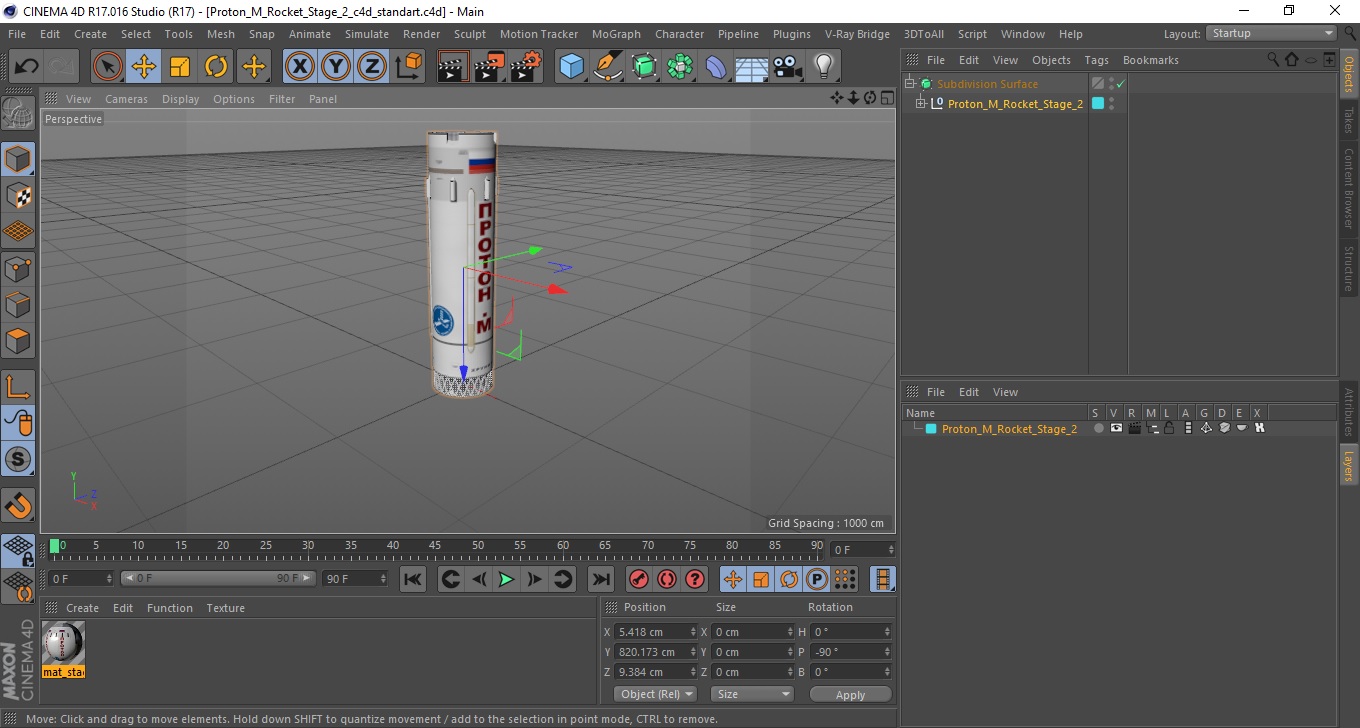Play the animation forward
This screenshot has width=1360, height=728.
506,579
